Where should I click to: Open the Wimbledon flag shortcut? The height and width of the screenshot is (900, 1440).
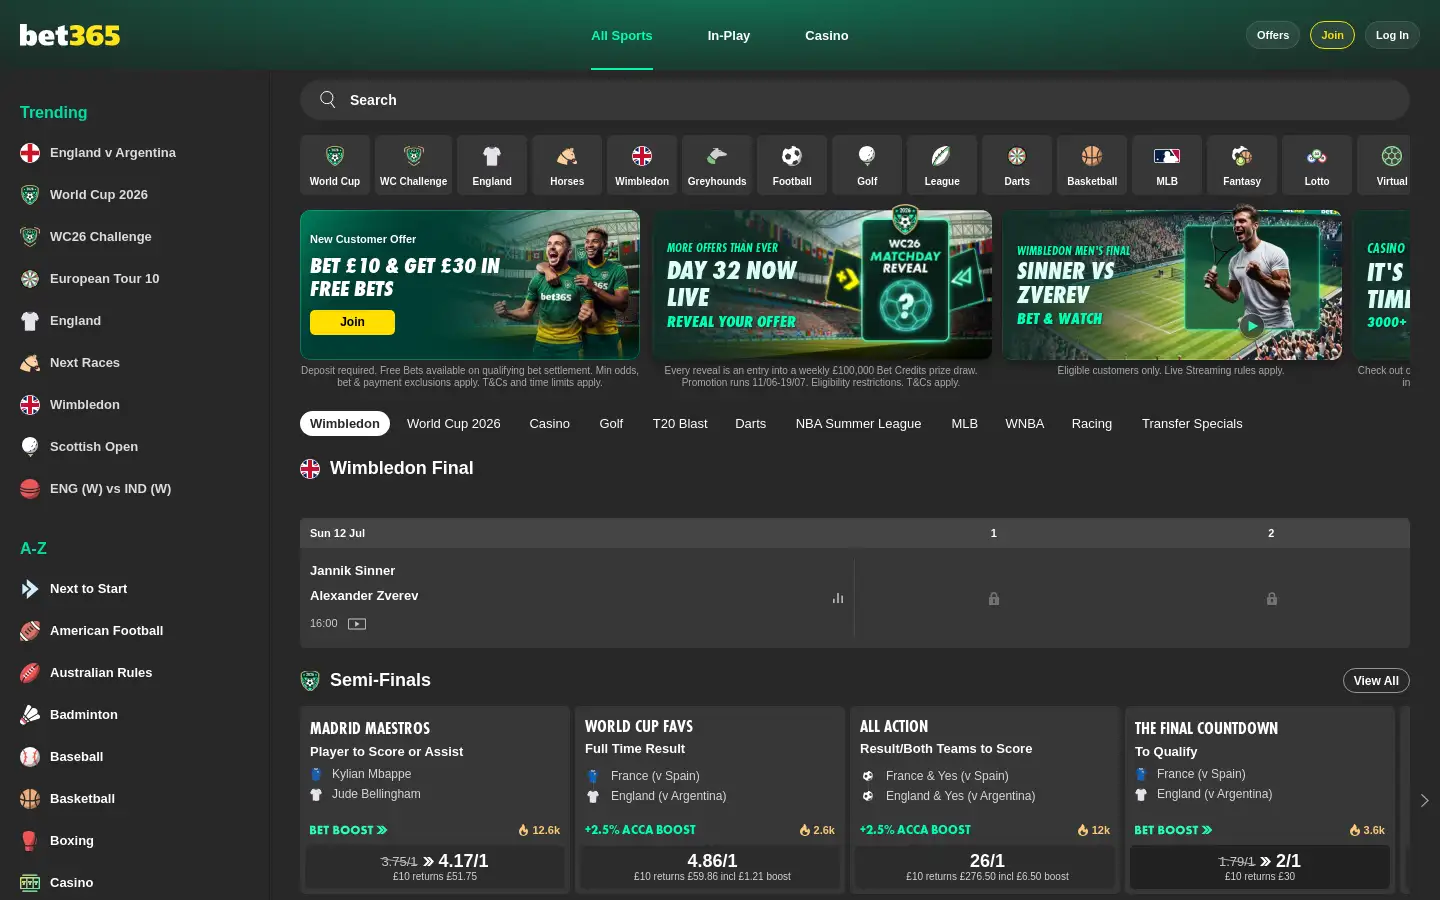[x=642, y=165]
